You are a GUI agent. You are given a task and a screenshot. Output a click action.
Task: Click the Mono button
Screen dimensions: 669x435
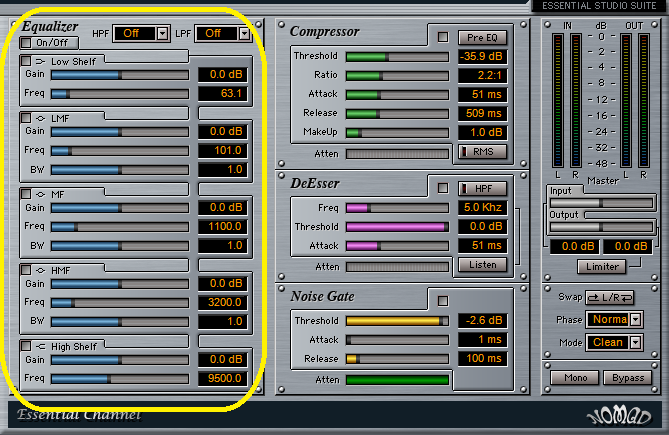575,378
